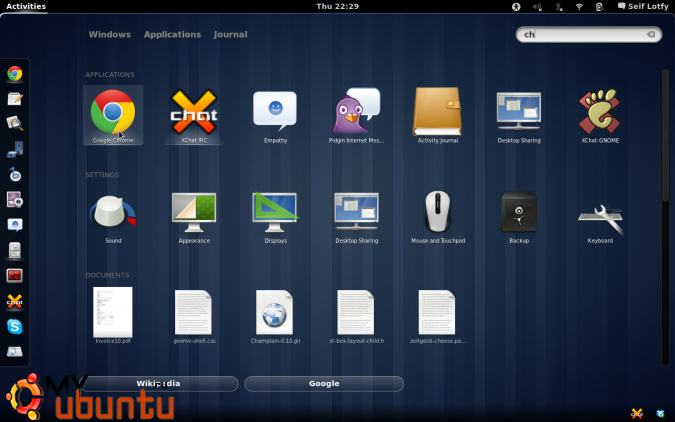Open Mouse and Touchpad settings
675x422 pixels.
click(x=438, y=216)
